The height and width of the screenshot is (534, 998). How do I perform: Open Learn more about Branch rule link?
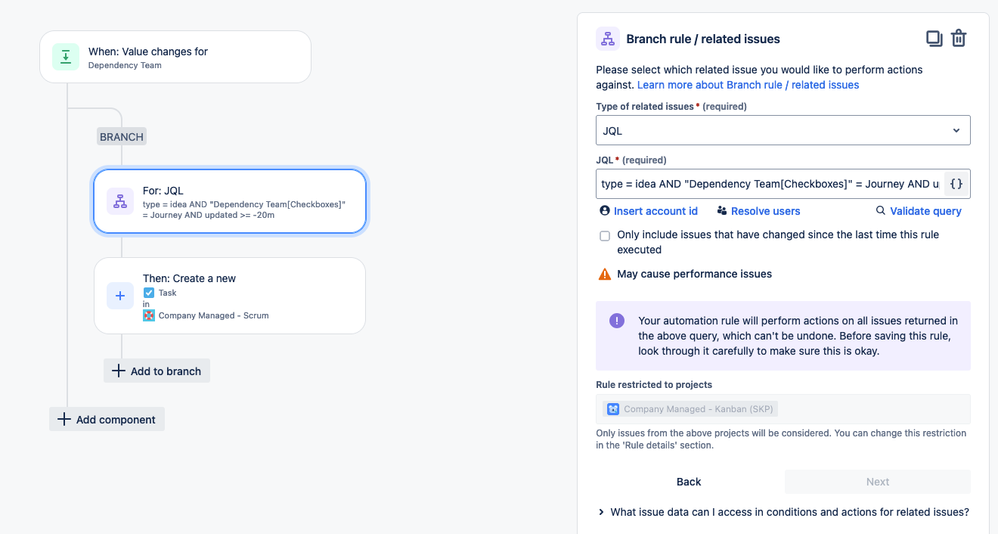(x=748, y=85)
